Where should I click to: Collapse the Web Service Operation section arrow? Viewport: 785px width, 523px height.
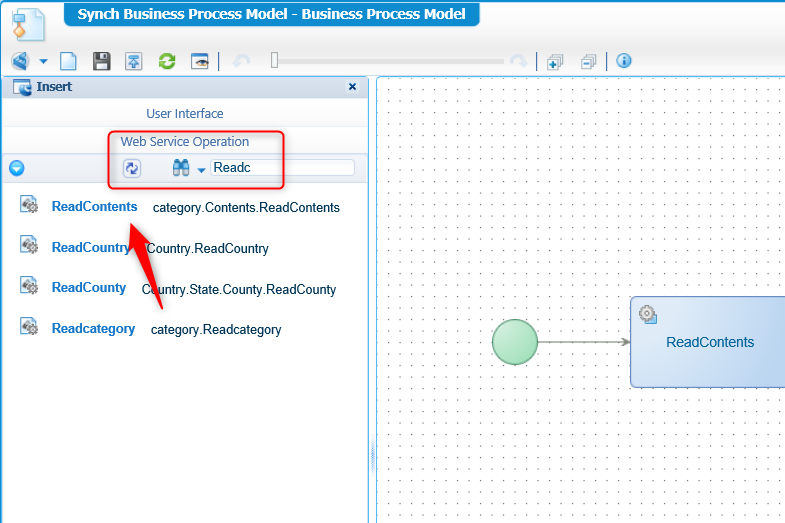pyautogui.click(x=16, y=168)
